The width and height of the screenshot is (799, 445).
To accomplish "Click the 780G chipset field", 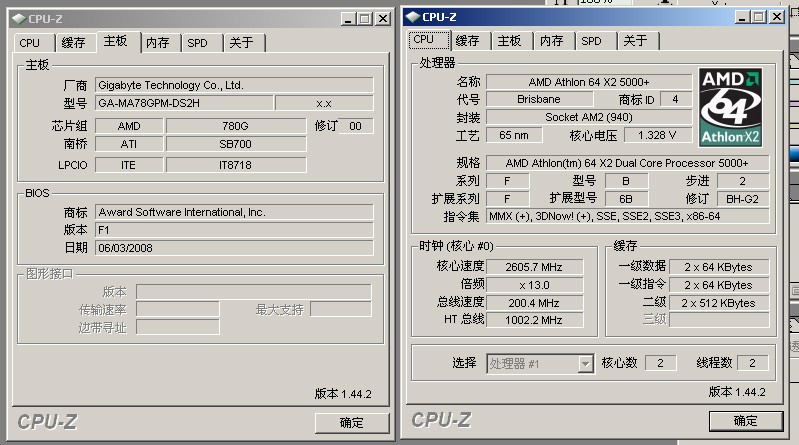I will pos(236,126).
